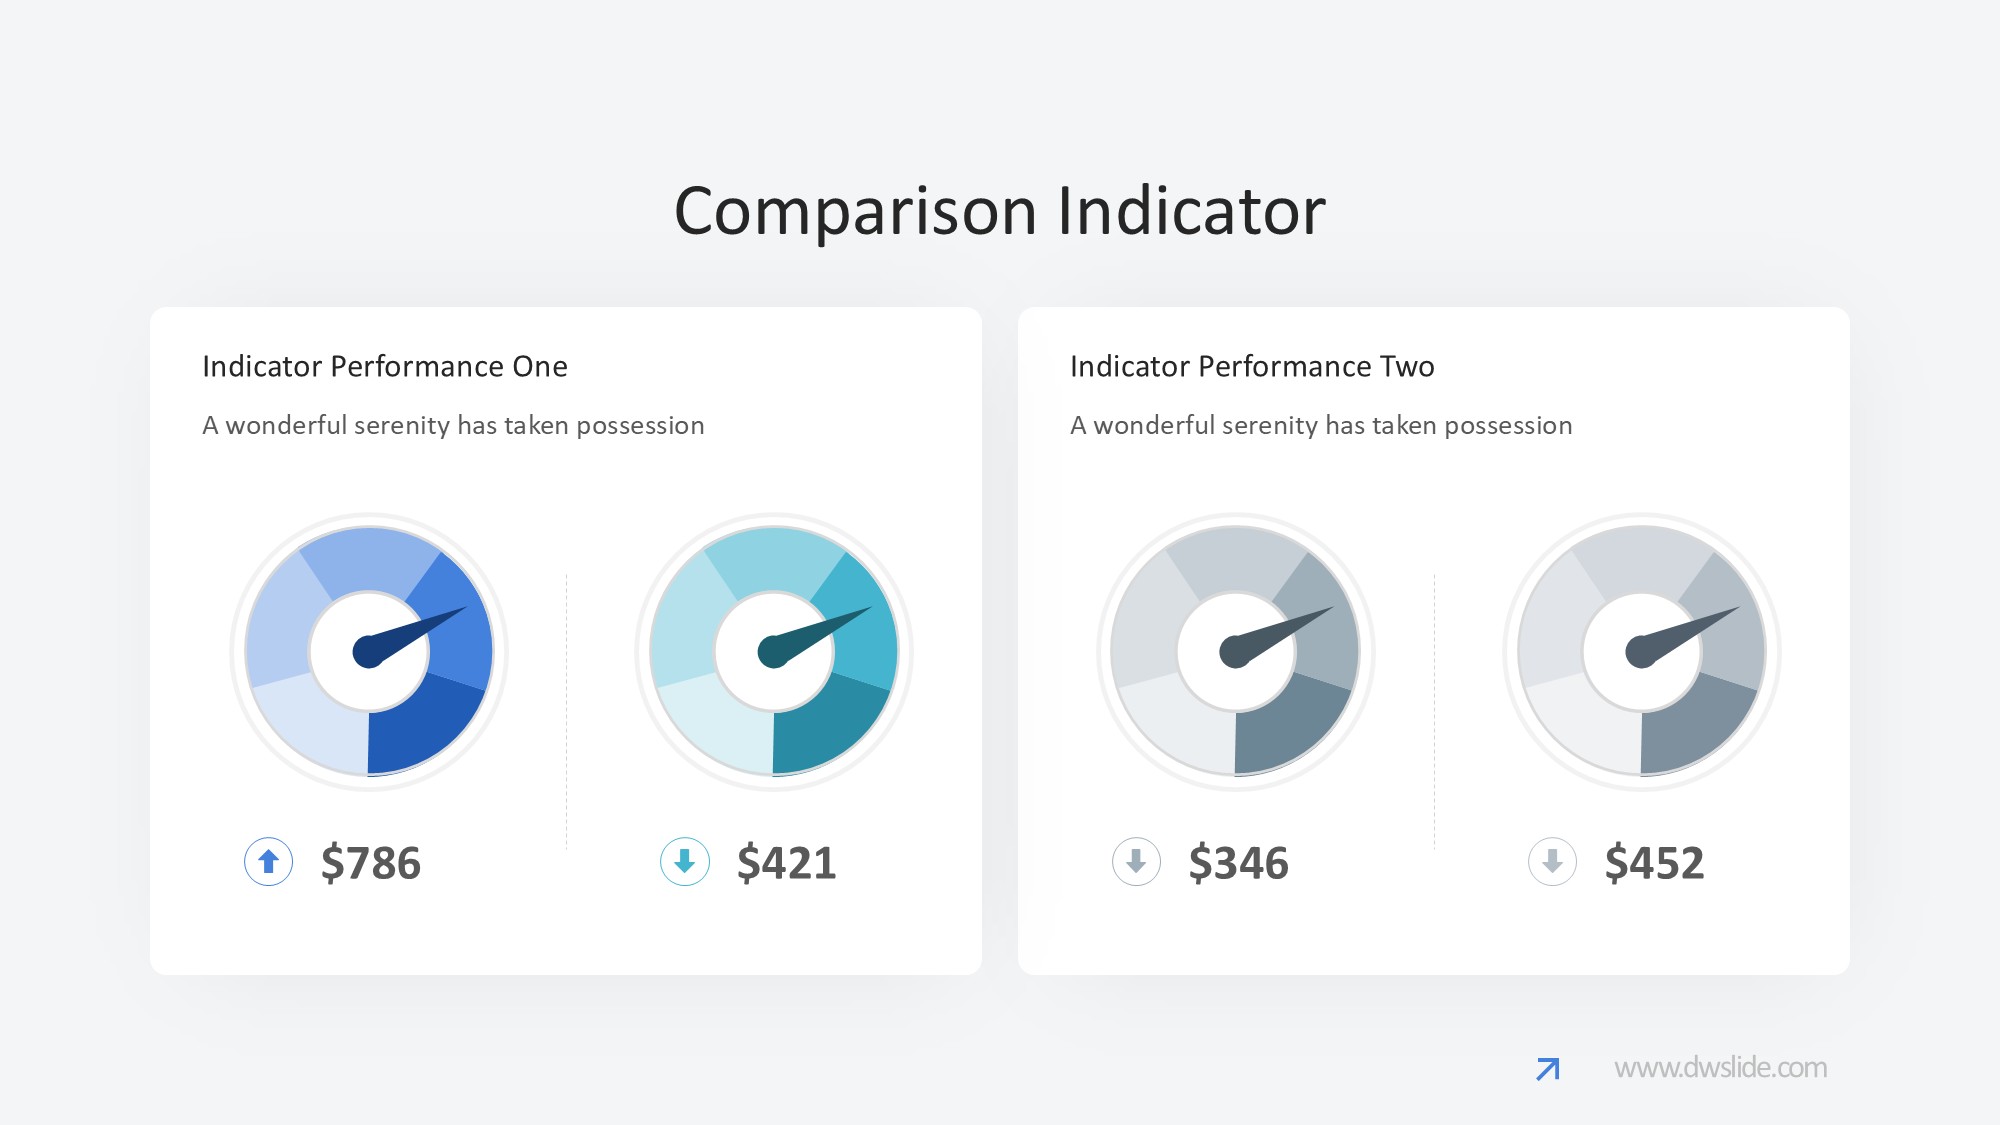The height and width of the screenshot is (1125, 2000).
Task: Select the Indicator Performance One heading
Action: [x=385, y=367]
